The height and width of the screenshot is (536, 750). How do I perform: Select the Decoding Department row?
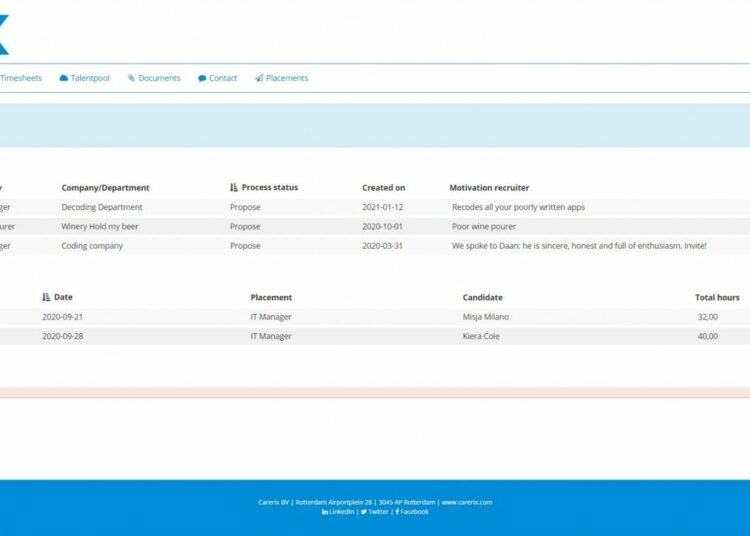click(102, 207)
